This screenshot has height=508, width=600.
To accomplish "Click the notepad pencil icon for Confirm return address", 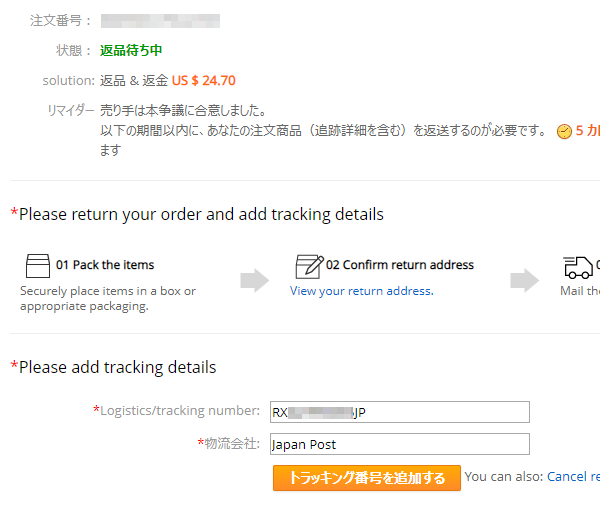I will [310, 267].
